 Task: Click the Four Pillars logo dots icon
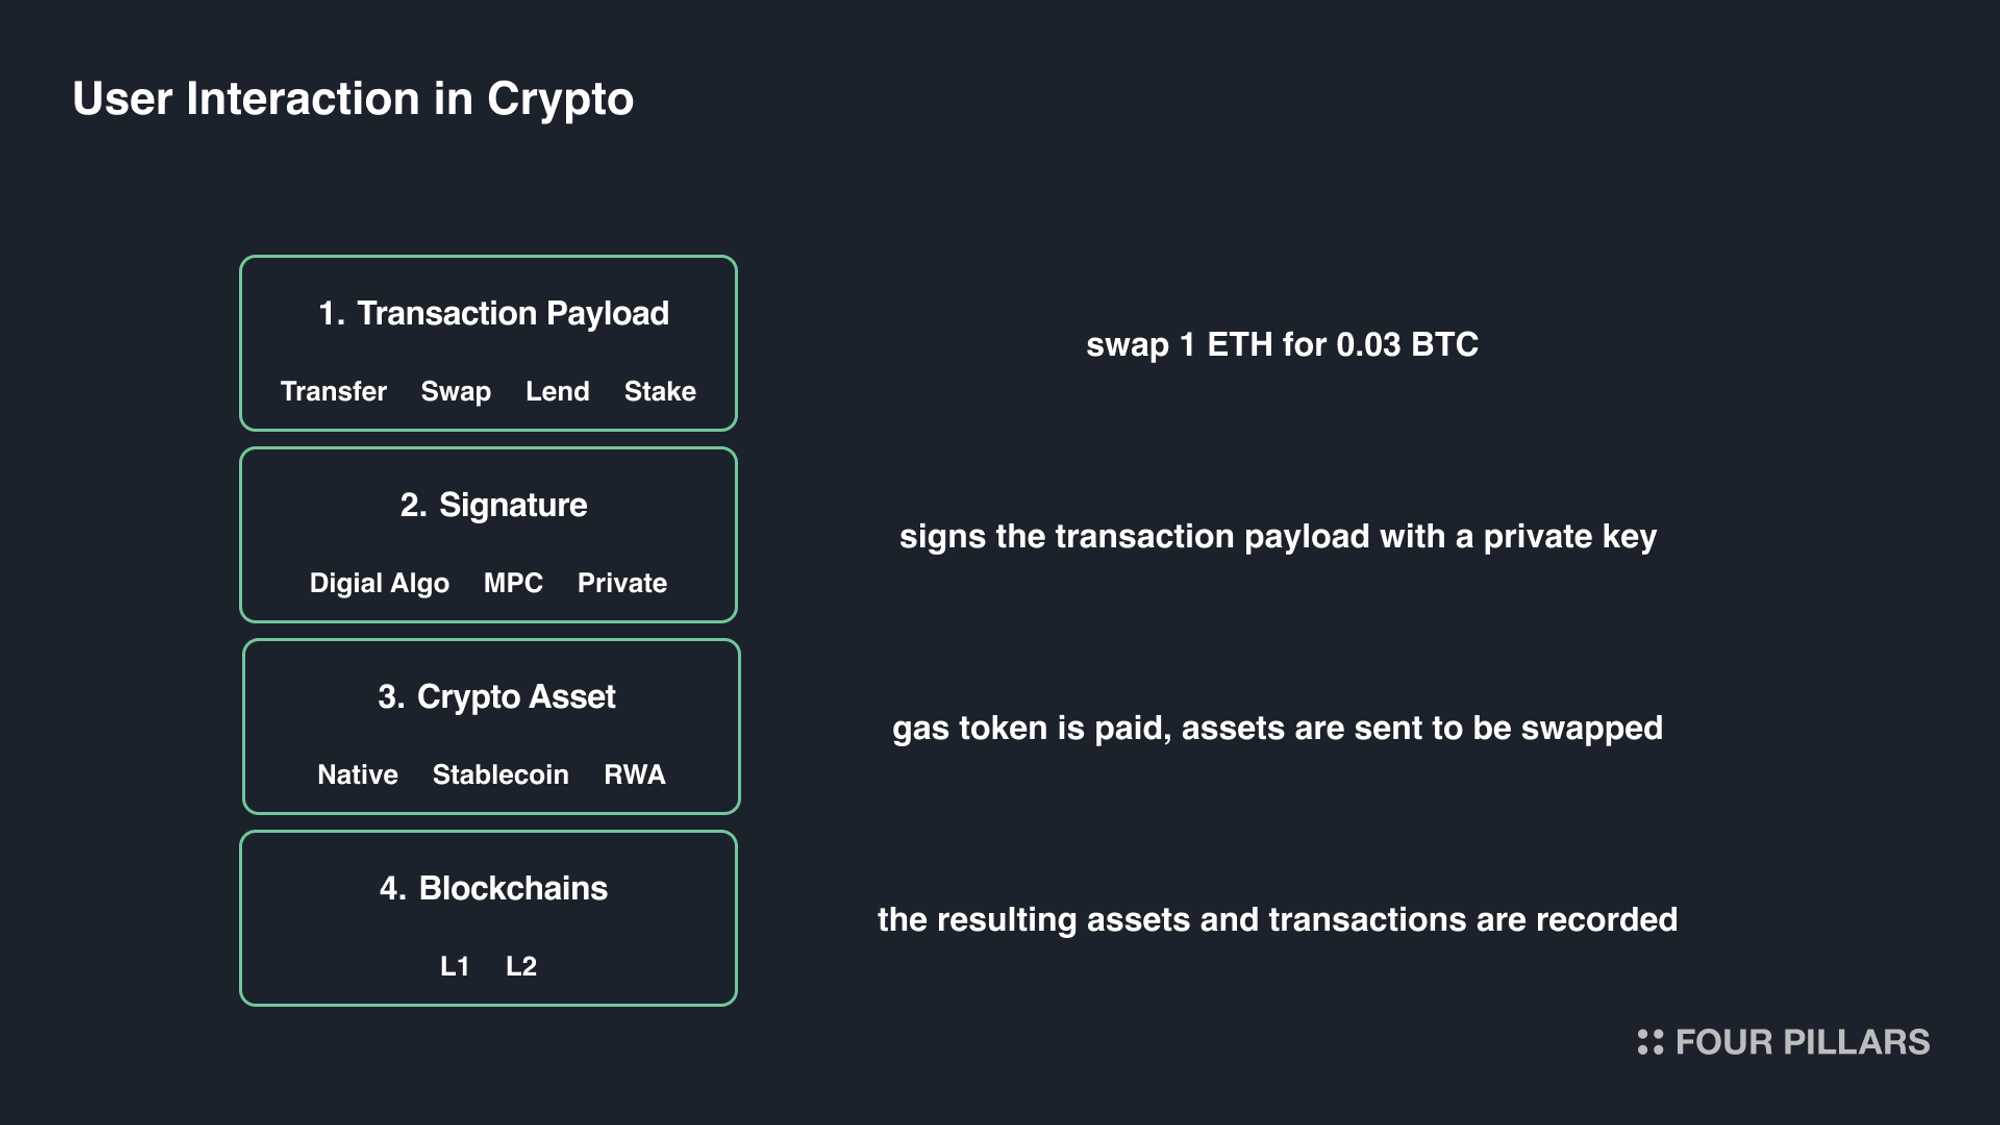pos(1650,1042)
